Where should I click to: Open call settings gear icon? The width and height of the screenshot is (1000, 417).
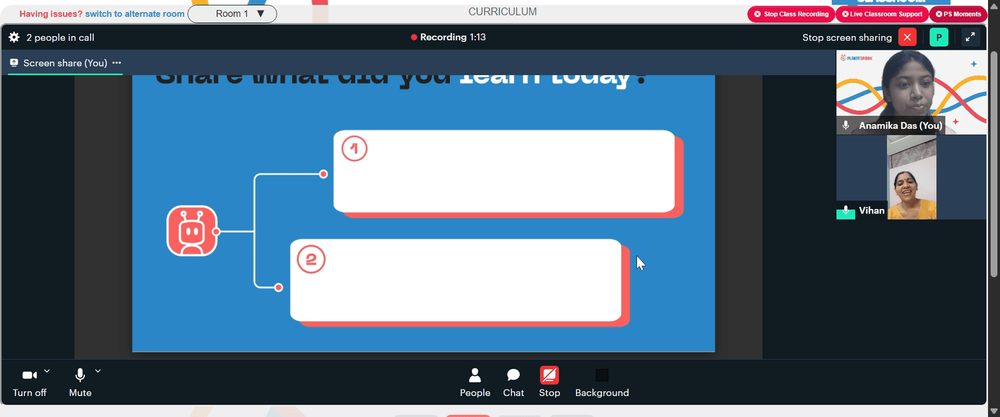[14, 38]
